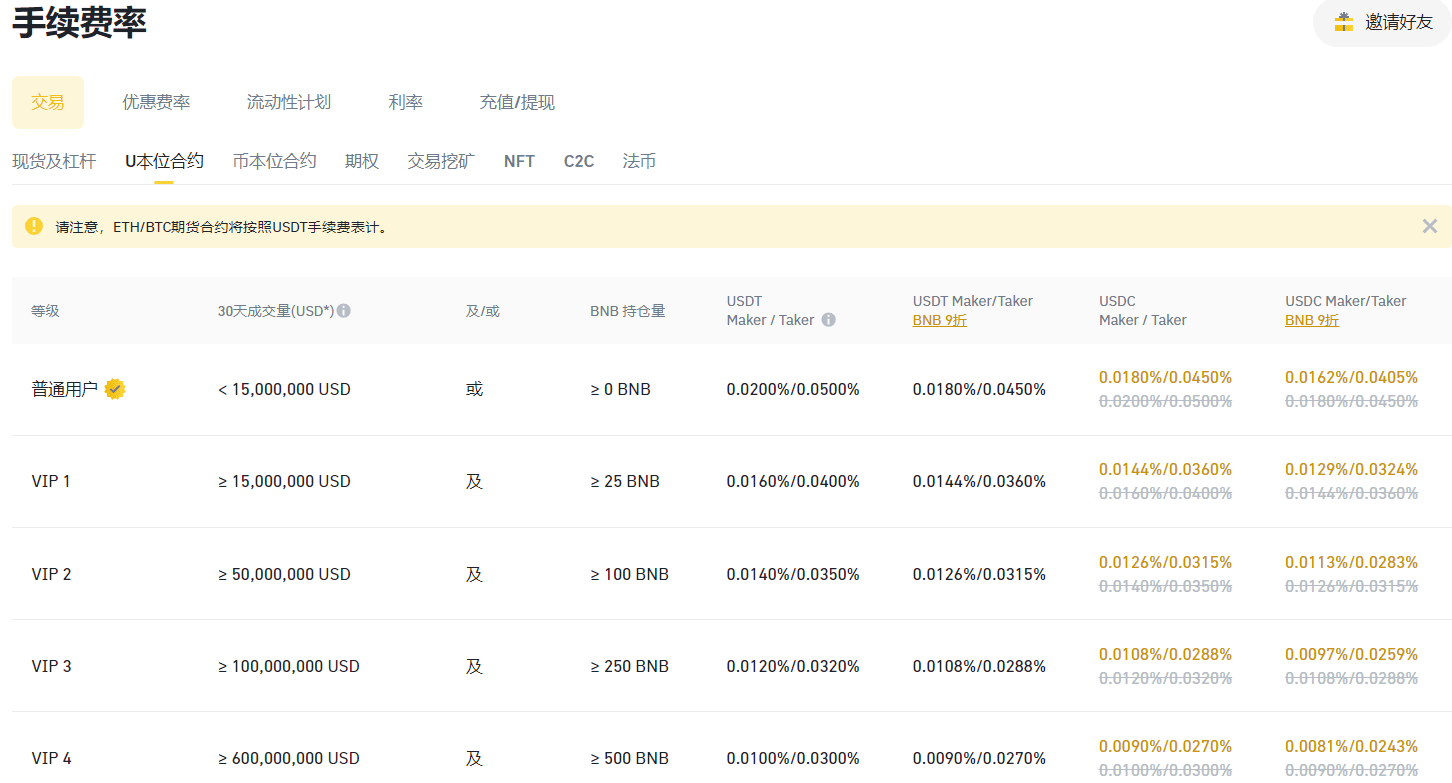Click the 0.0120%/0.0320% USDT fee in the VIP 3 row
Screen dimensions: 1452x783
pos(793,666)
